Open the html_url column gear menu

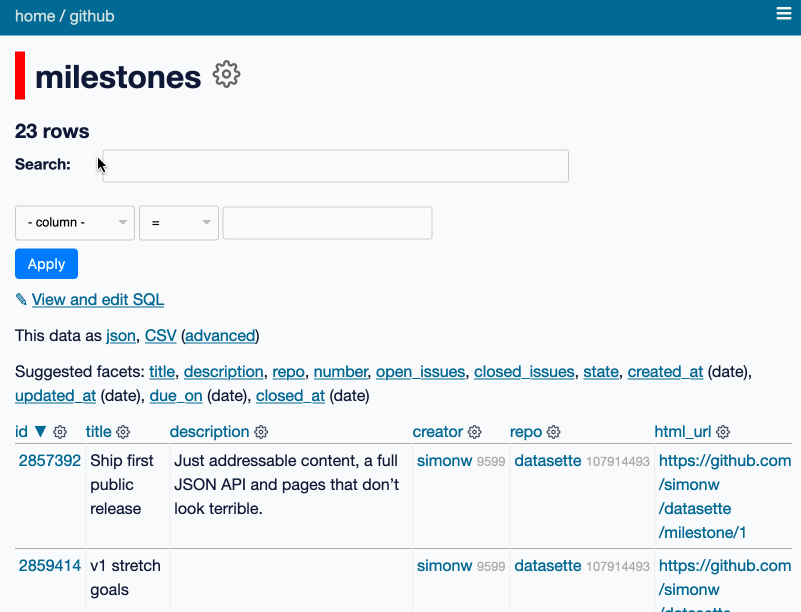[723, 432]
